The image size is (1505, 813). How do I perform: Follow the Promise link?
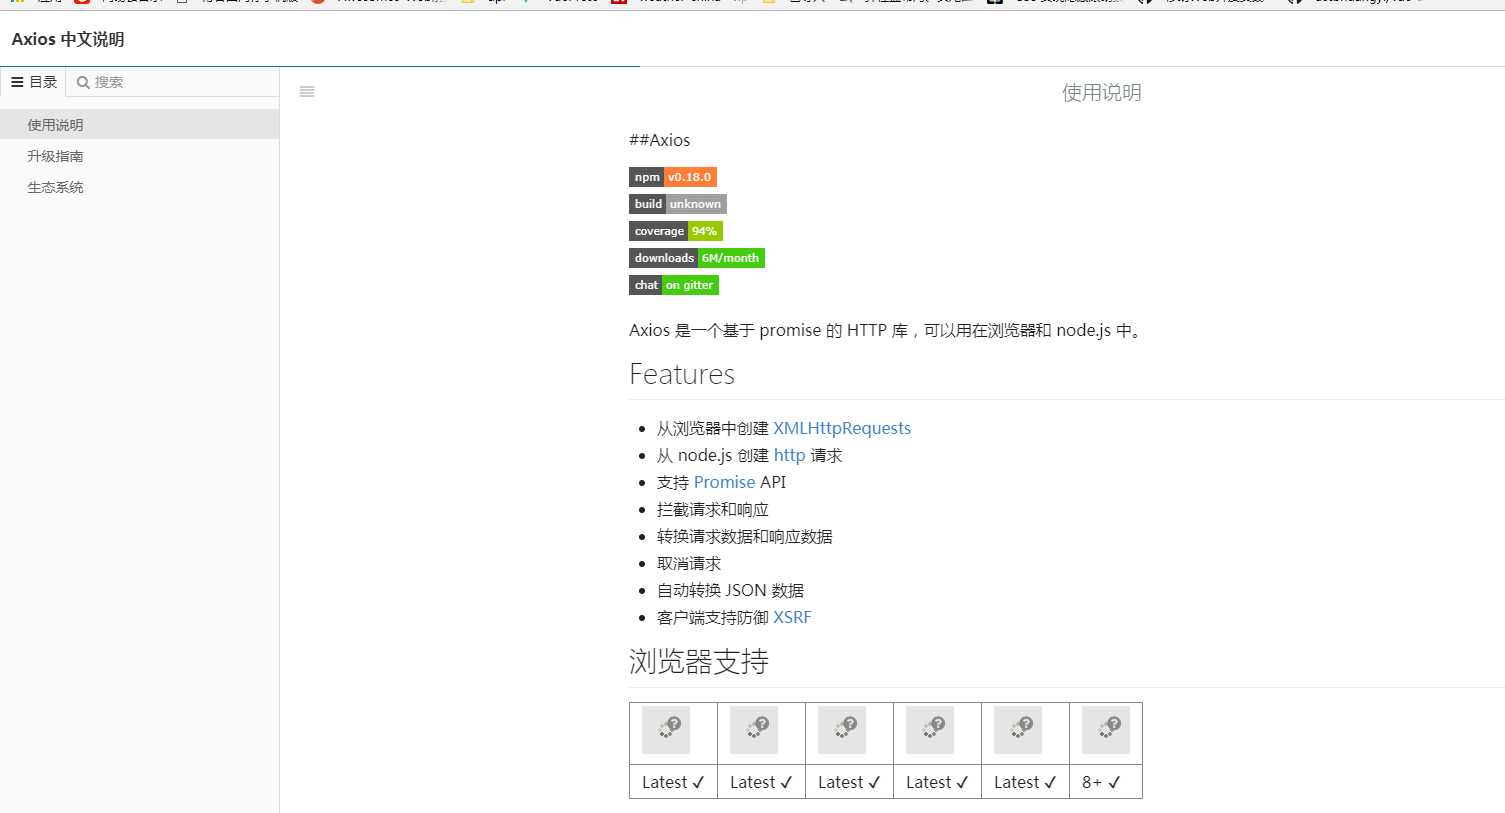(x=725, y=482)
